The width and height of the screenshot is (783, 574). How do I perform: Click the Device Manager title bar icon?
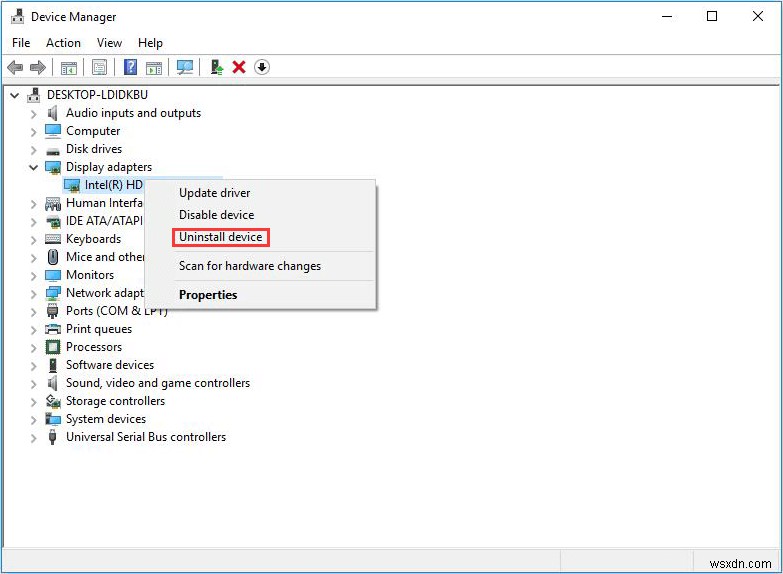[17, 17]
